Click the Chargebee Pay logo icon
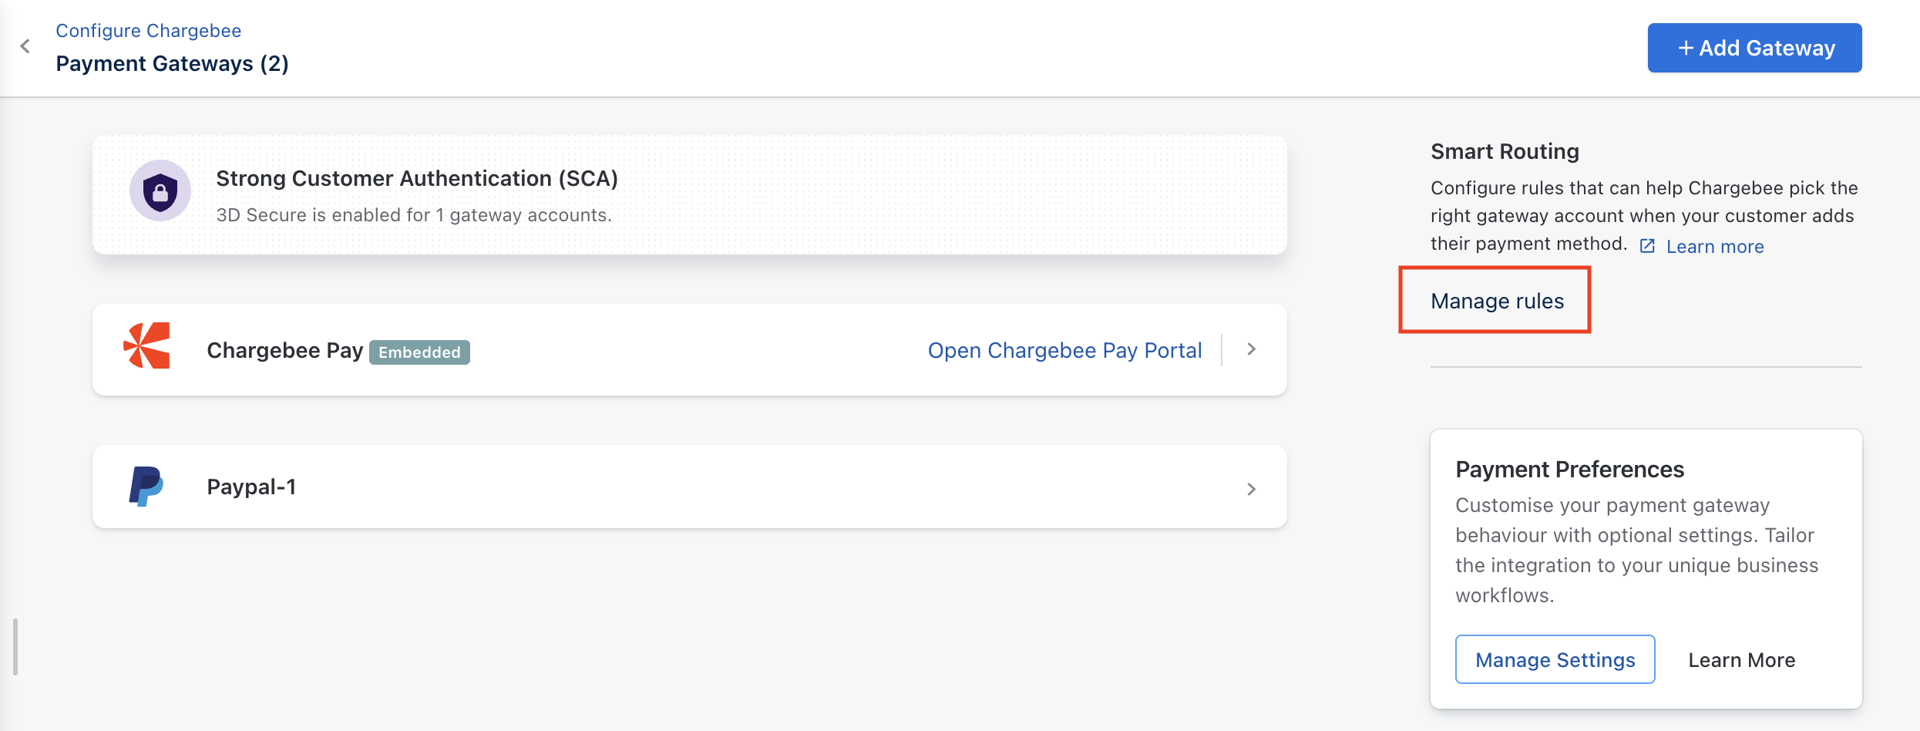This screenshot has height=731, width=1920. pos(147,346)
